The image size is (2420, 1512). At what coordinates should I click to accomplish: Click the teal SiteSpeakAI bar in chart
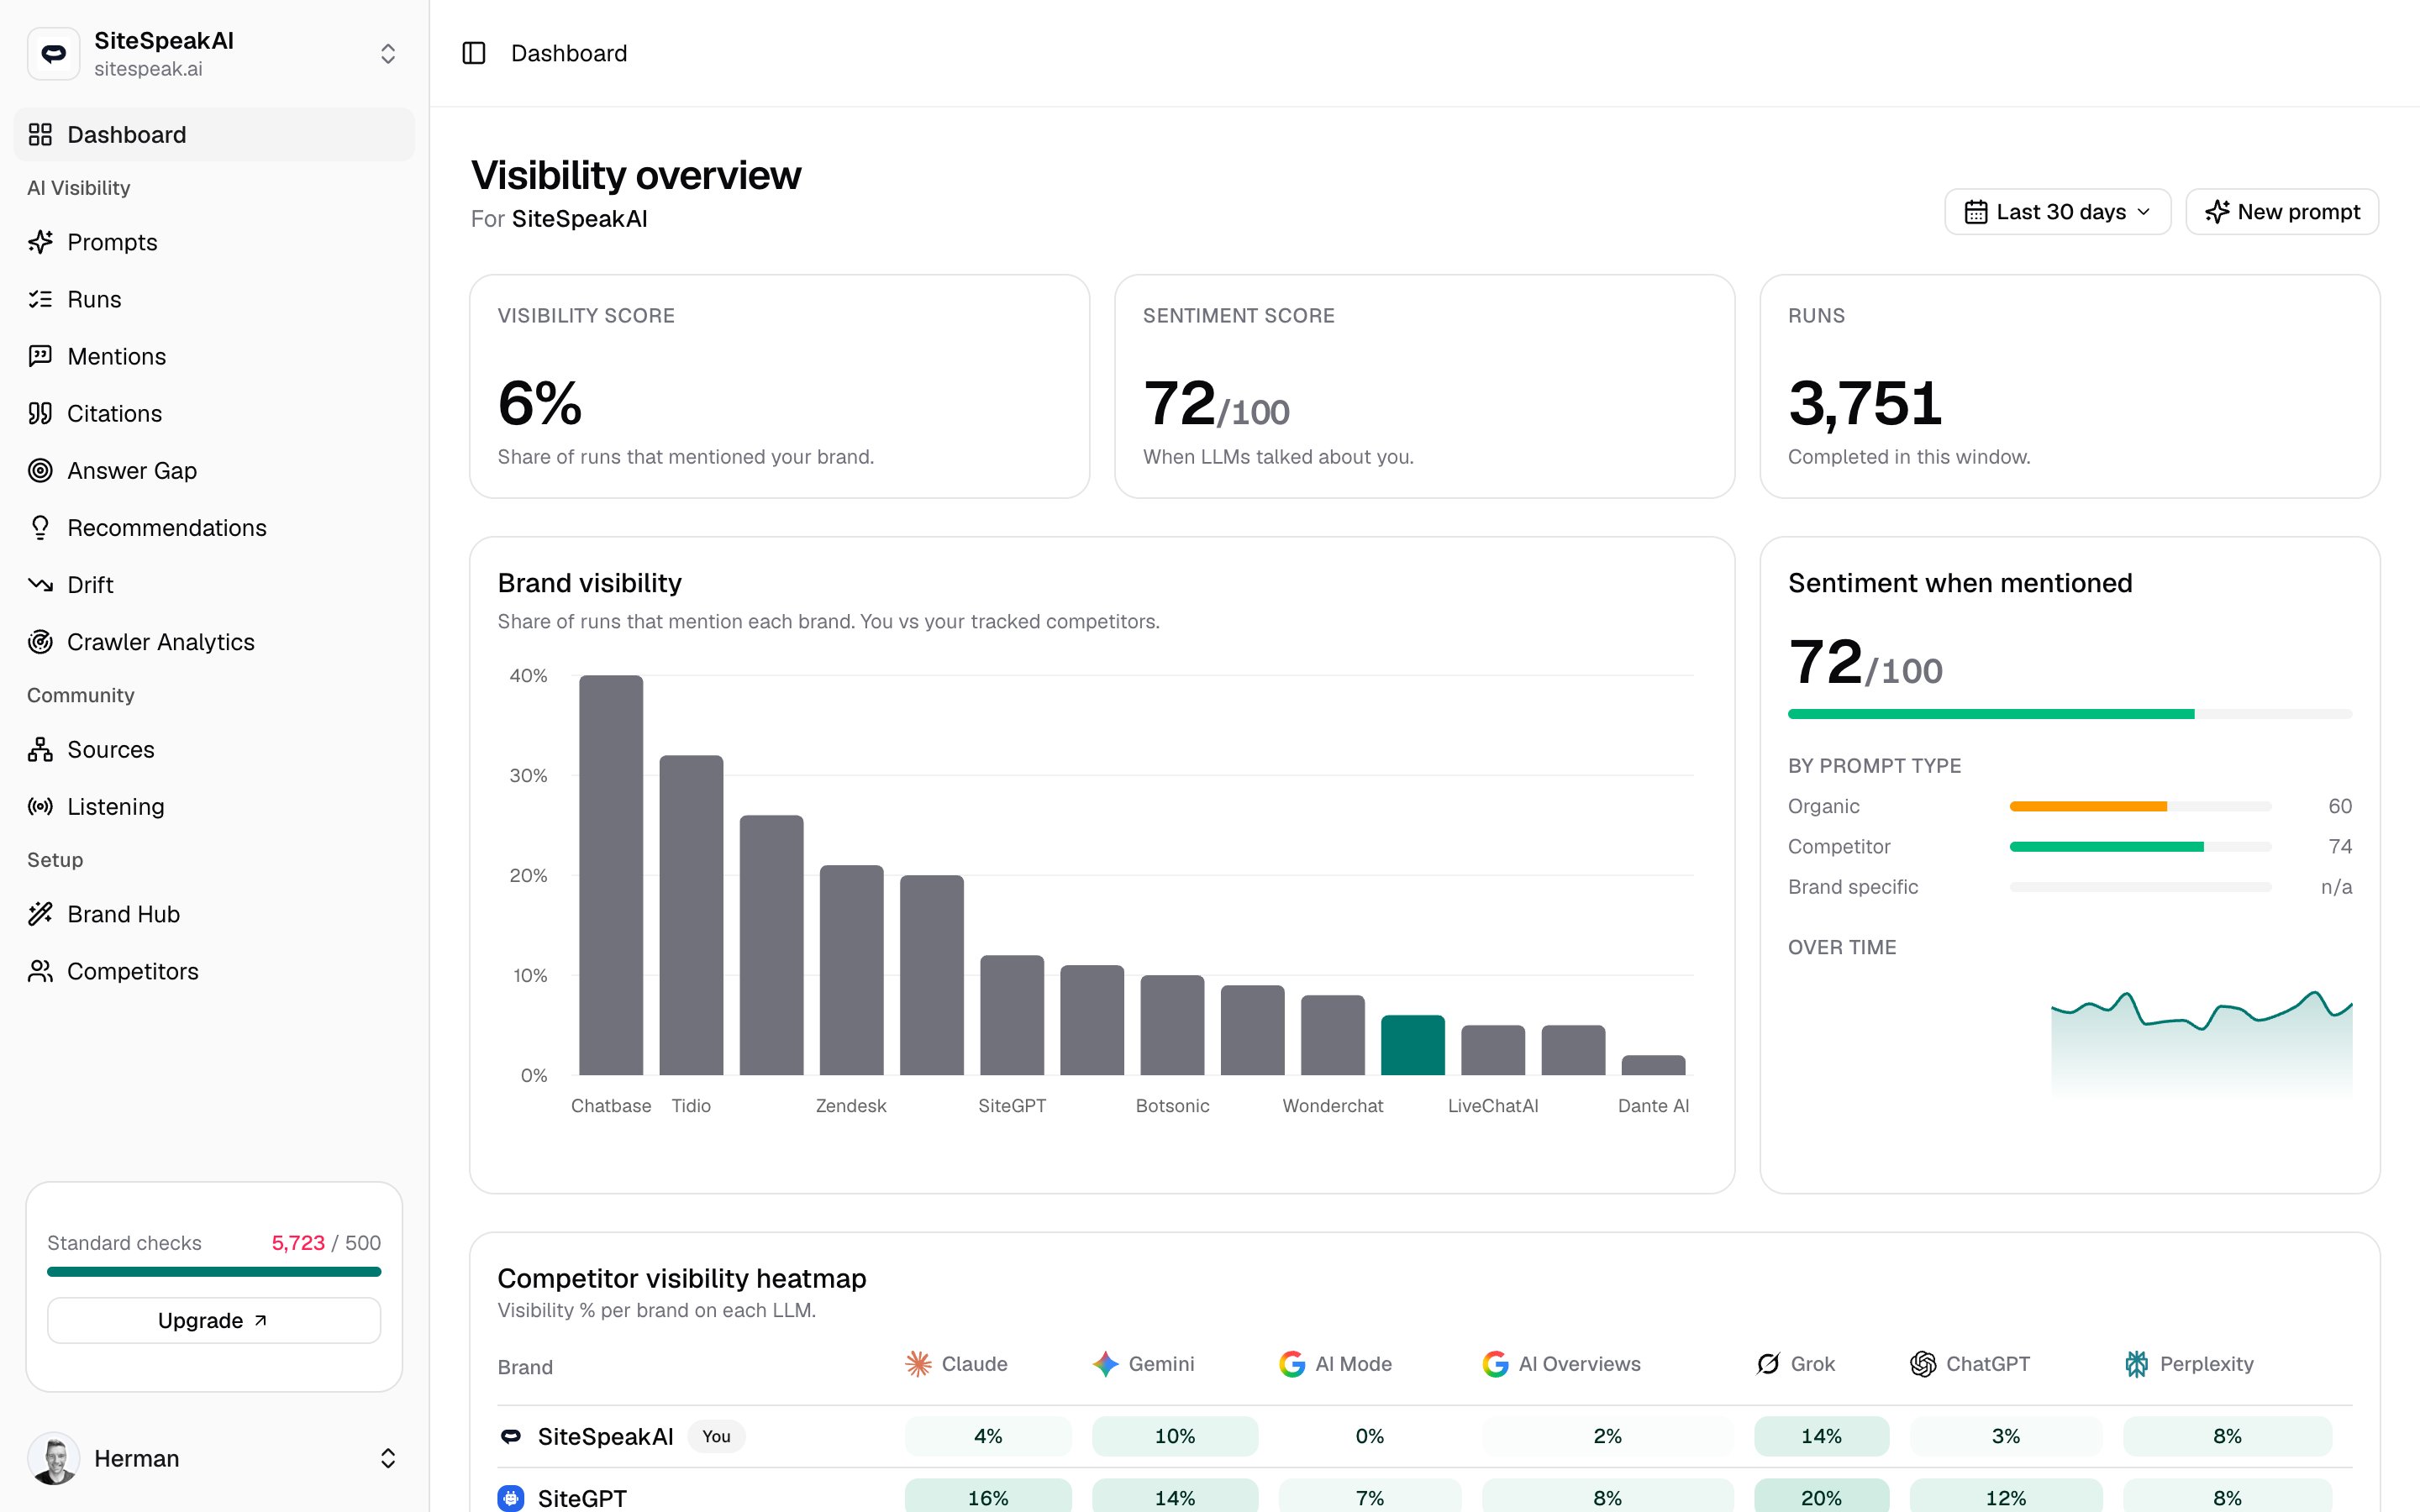point(1412,1045)
